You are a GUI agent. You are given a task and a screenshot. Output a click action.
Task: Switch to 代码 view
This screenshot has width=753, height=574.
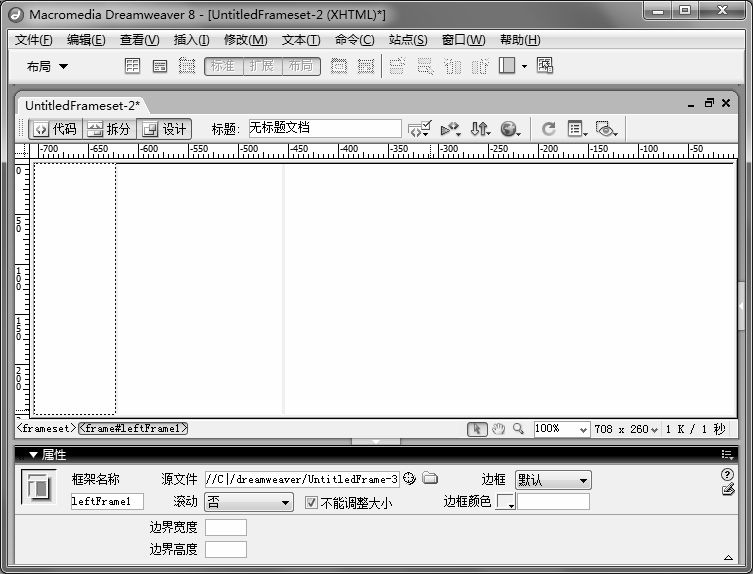click(56, 129)
